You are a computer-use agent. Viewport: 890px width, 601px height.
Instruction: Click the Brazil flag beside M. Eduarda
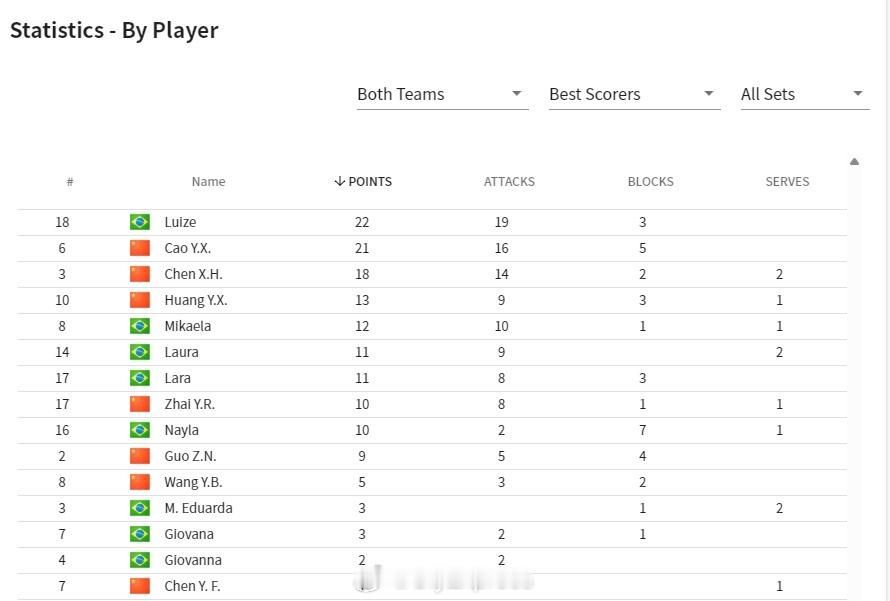pos(140,508)
